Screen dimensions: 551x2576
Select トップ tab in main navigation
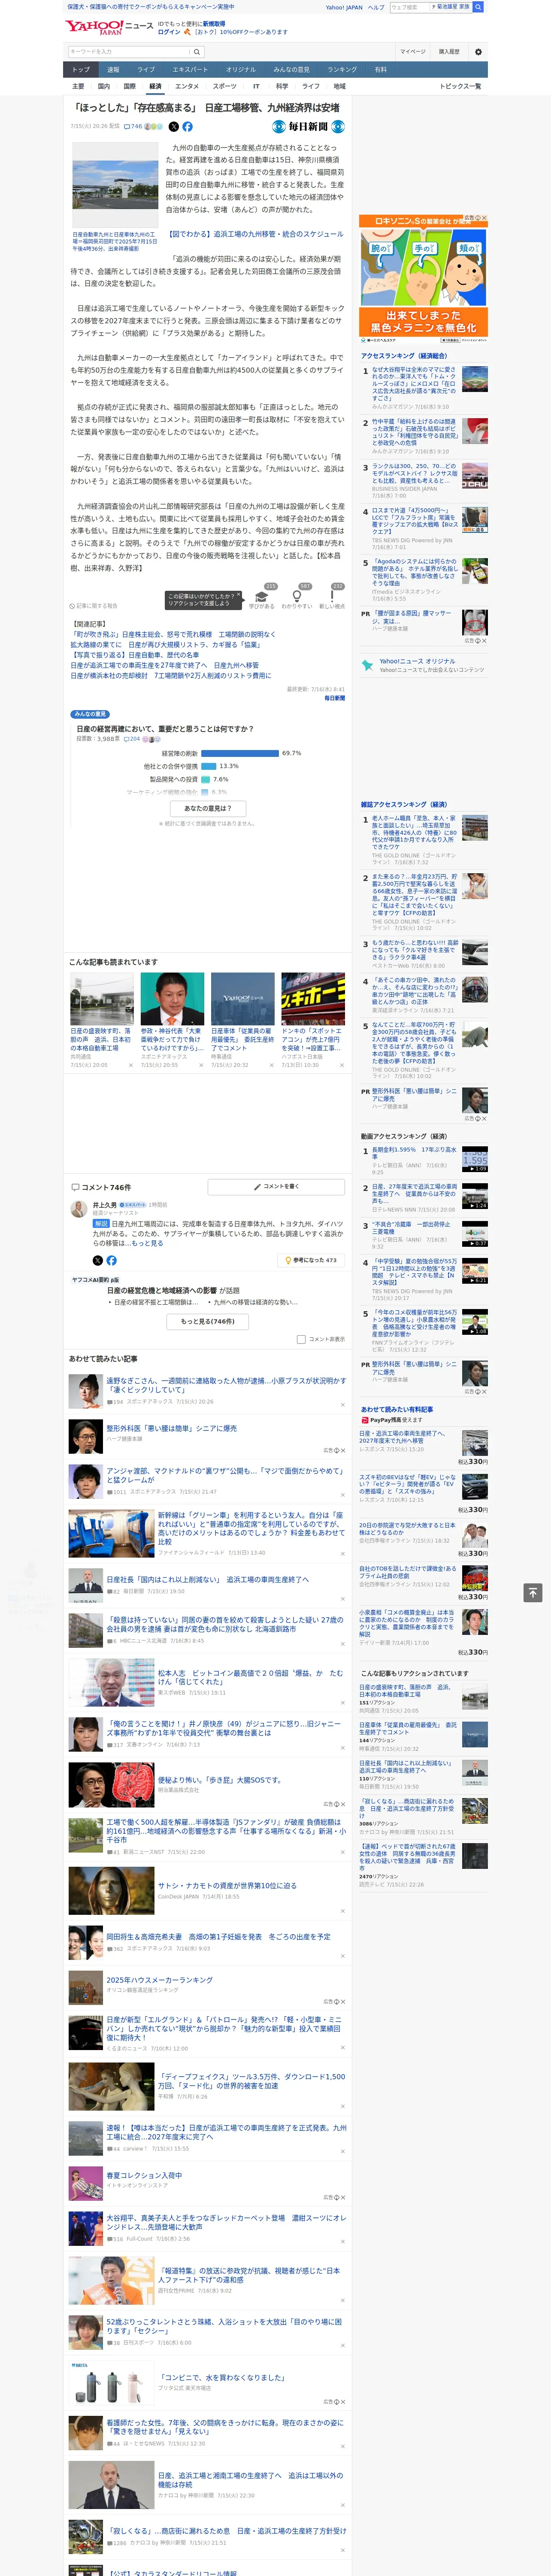81,70
